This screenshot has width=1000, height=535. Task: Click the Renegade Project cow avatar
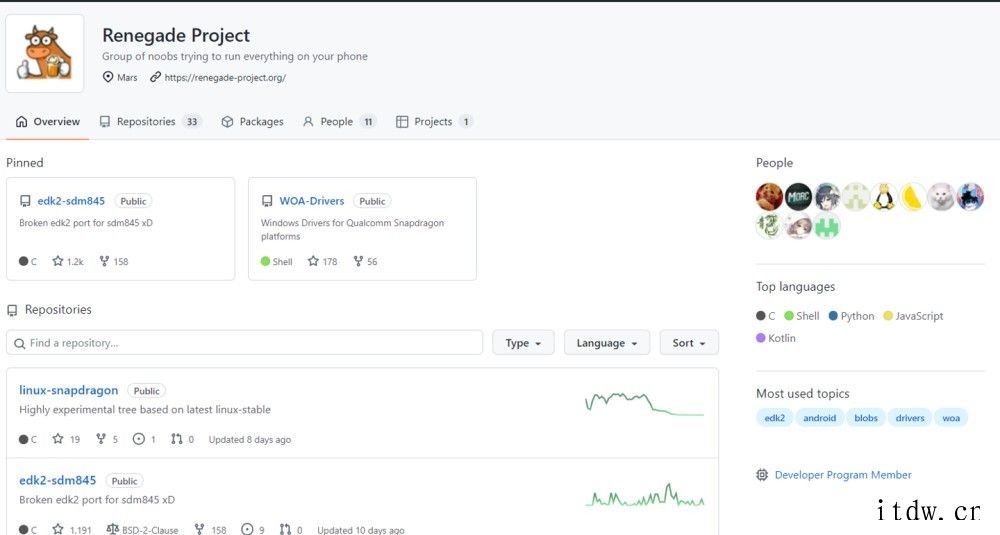click(x=45, y=54)
